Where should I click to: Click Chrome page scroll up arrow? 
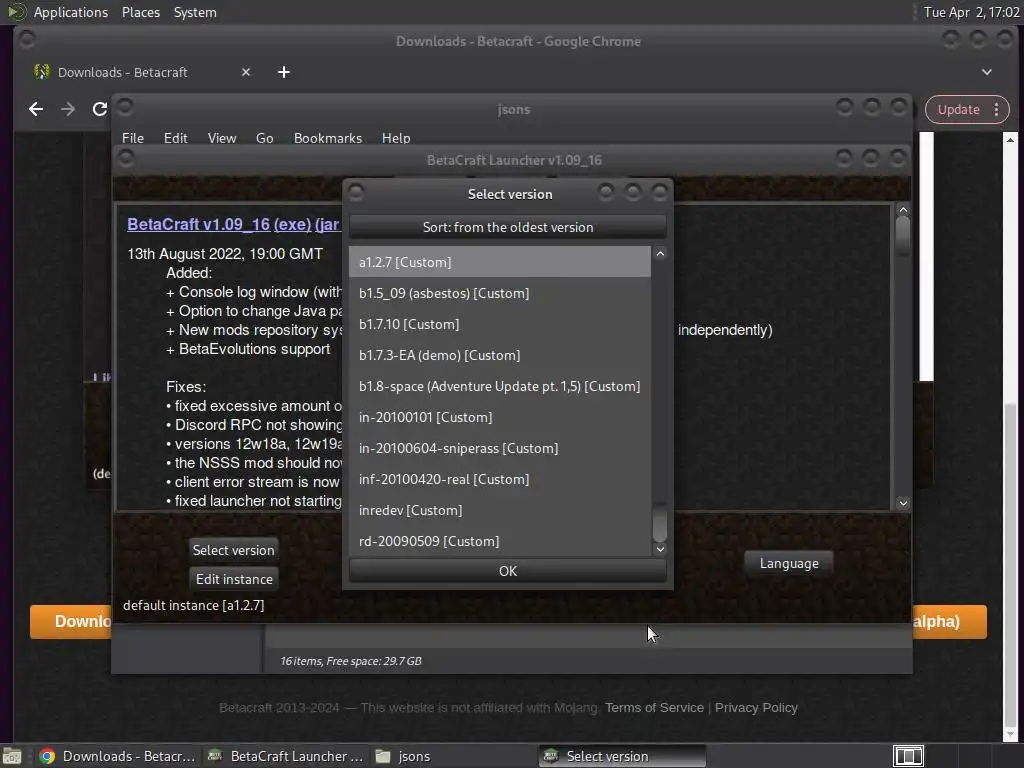pos(1010,140)
